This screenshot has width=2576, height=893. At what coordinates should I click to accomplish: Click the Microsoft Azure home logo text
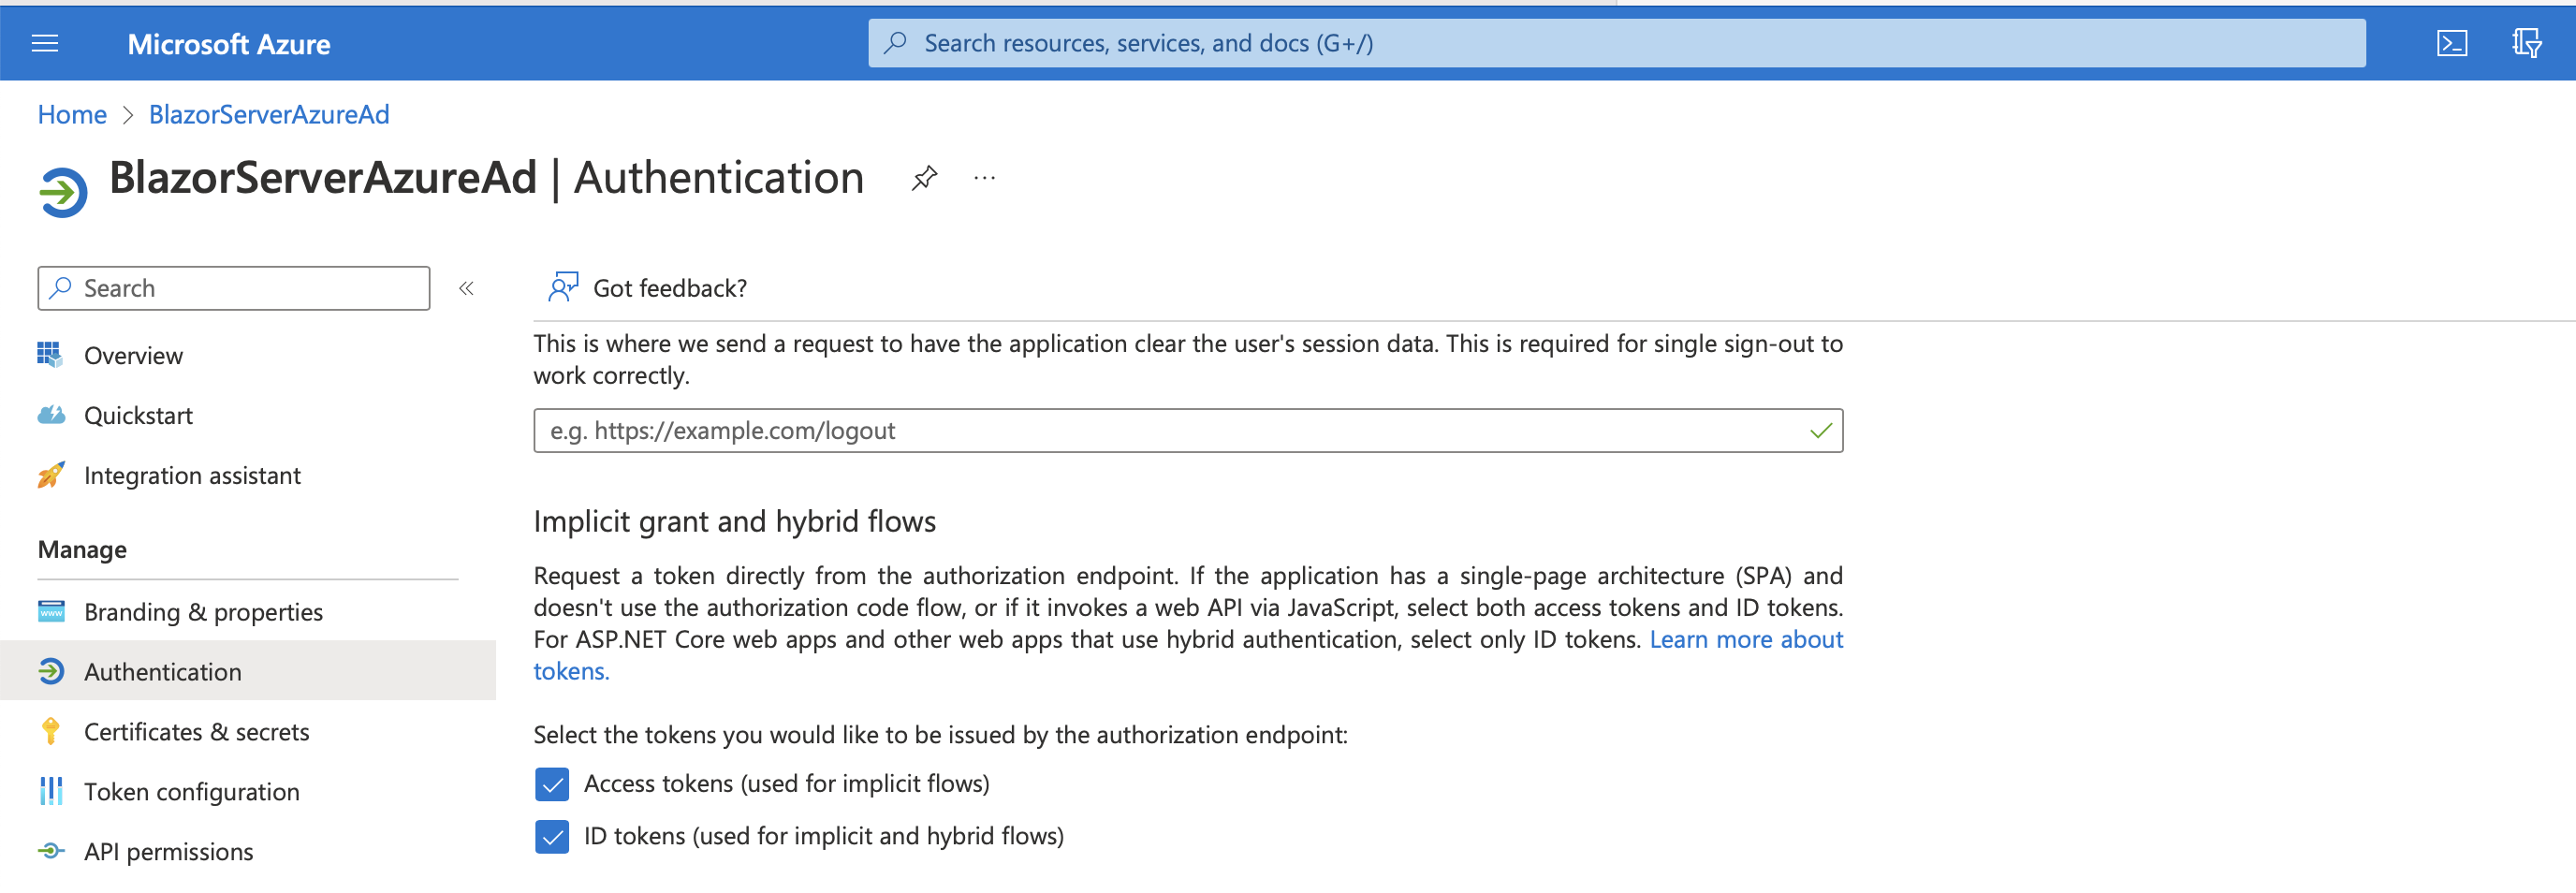pos(229,44)
